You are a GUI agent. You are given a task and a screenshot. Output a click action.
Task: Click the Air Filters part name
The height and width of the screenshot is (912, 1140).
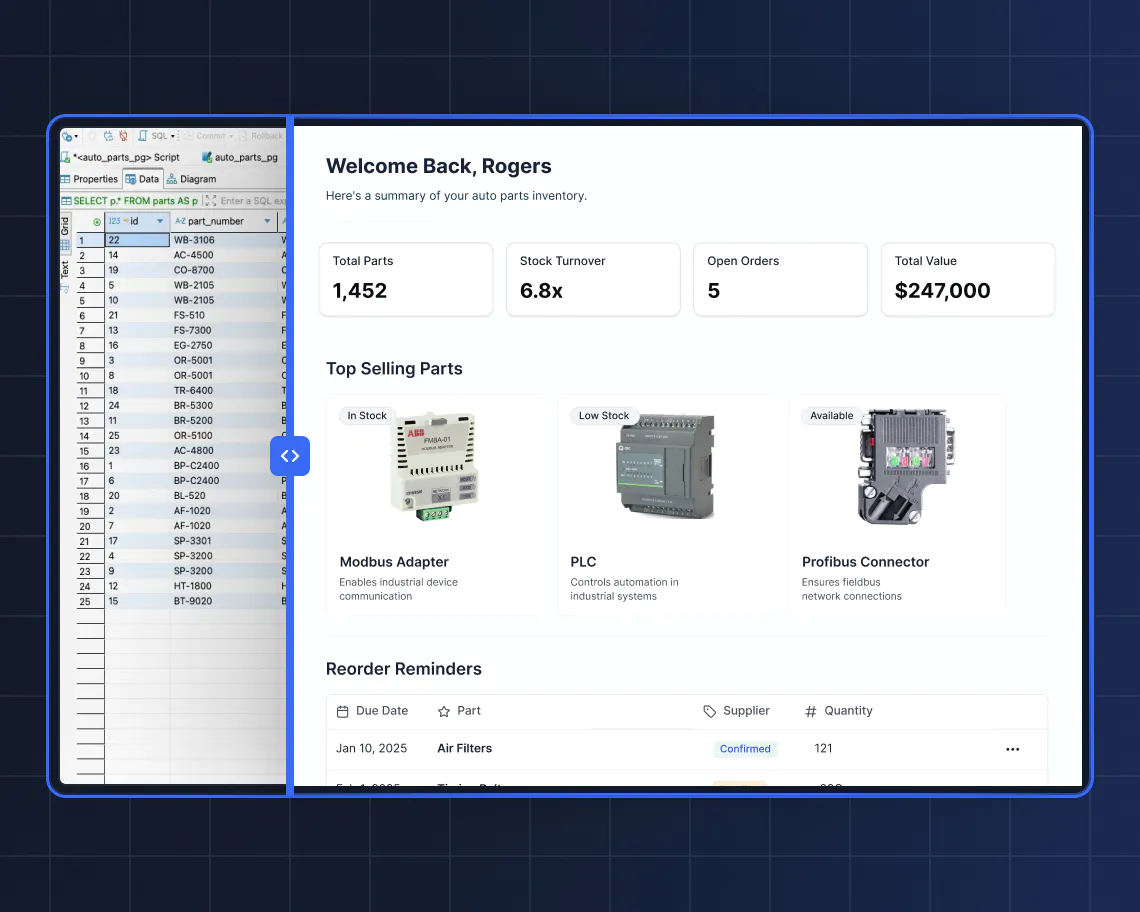tap(465, 748)
